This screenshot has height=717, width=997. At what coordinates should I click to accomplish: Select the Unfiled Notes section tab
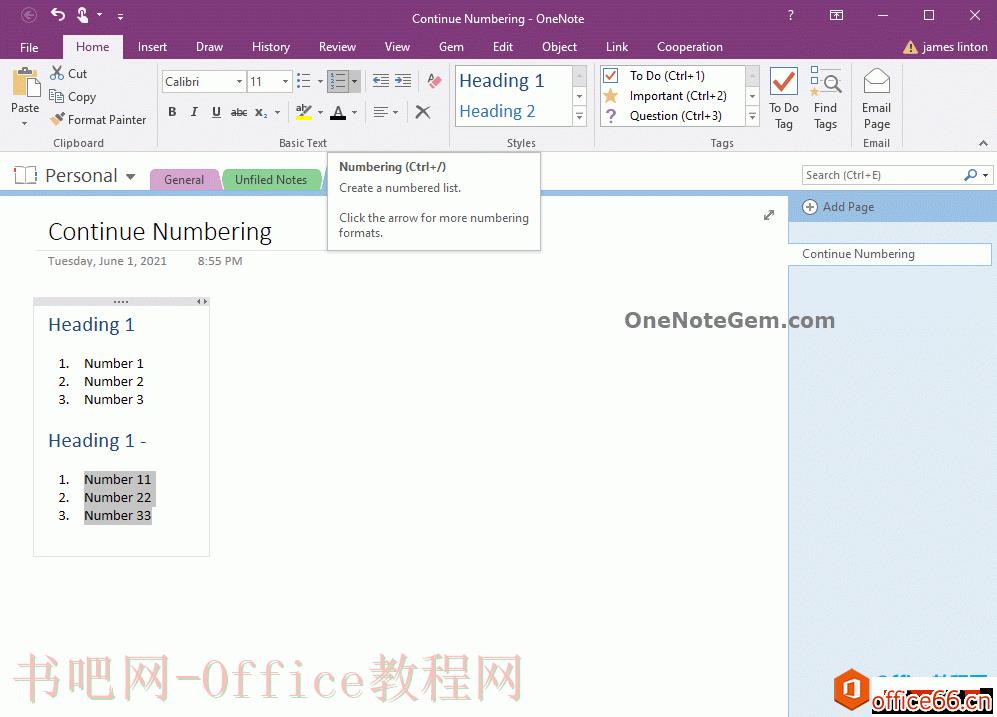[x=271, y=180]
